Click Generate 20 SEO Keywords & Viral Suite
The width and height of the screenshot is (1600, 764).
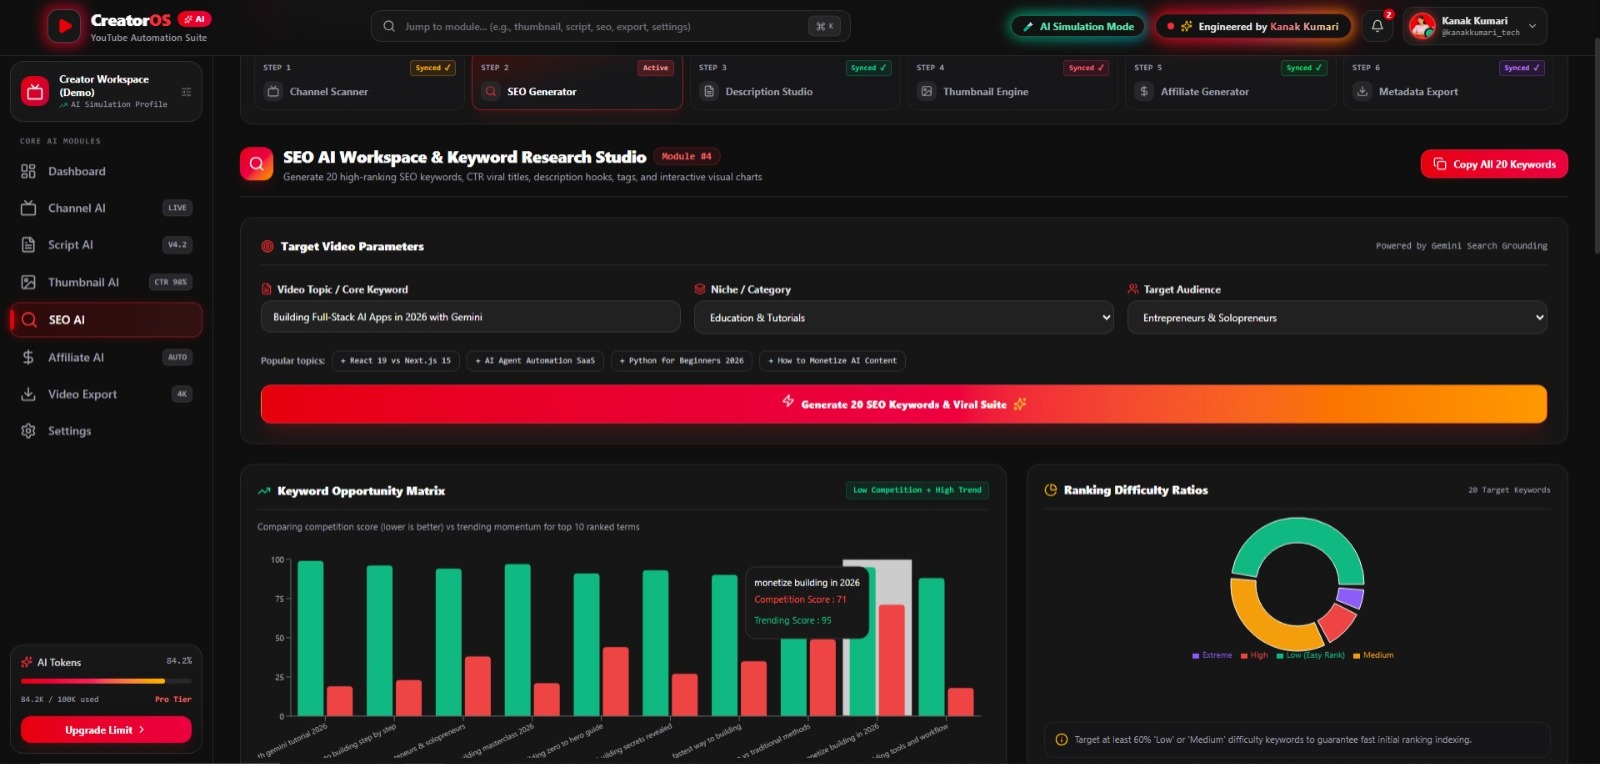pyautogui.click(x=904, y=404)
